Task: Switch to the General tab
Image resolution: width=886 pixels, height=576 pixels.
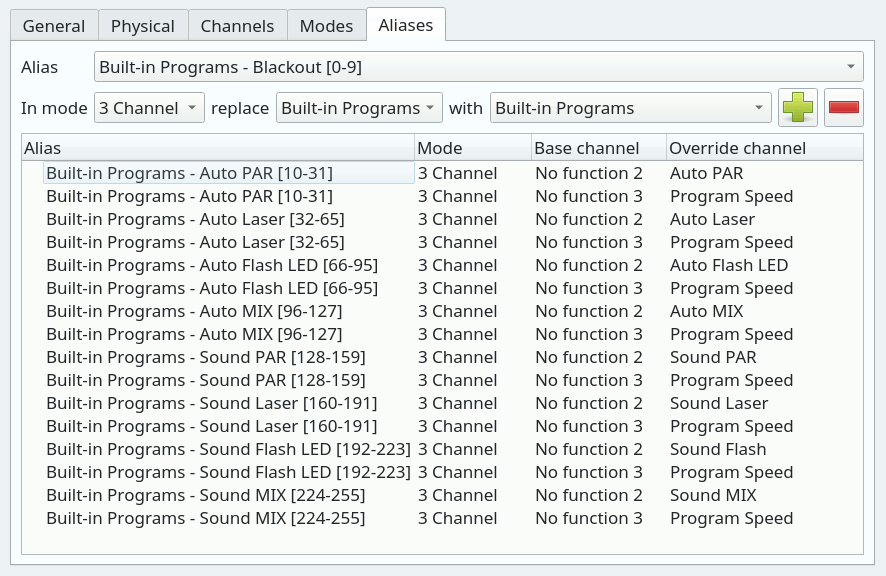Action: tap(54, 26)
